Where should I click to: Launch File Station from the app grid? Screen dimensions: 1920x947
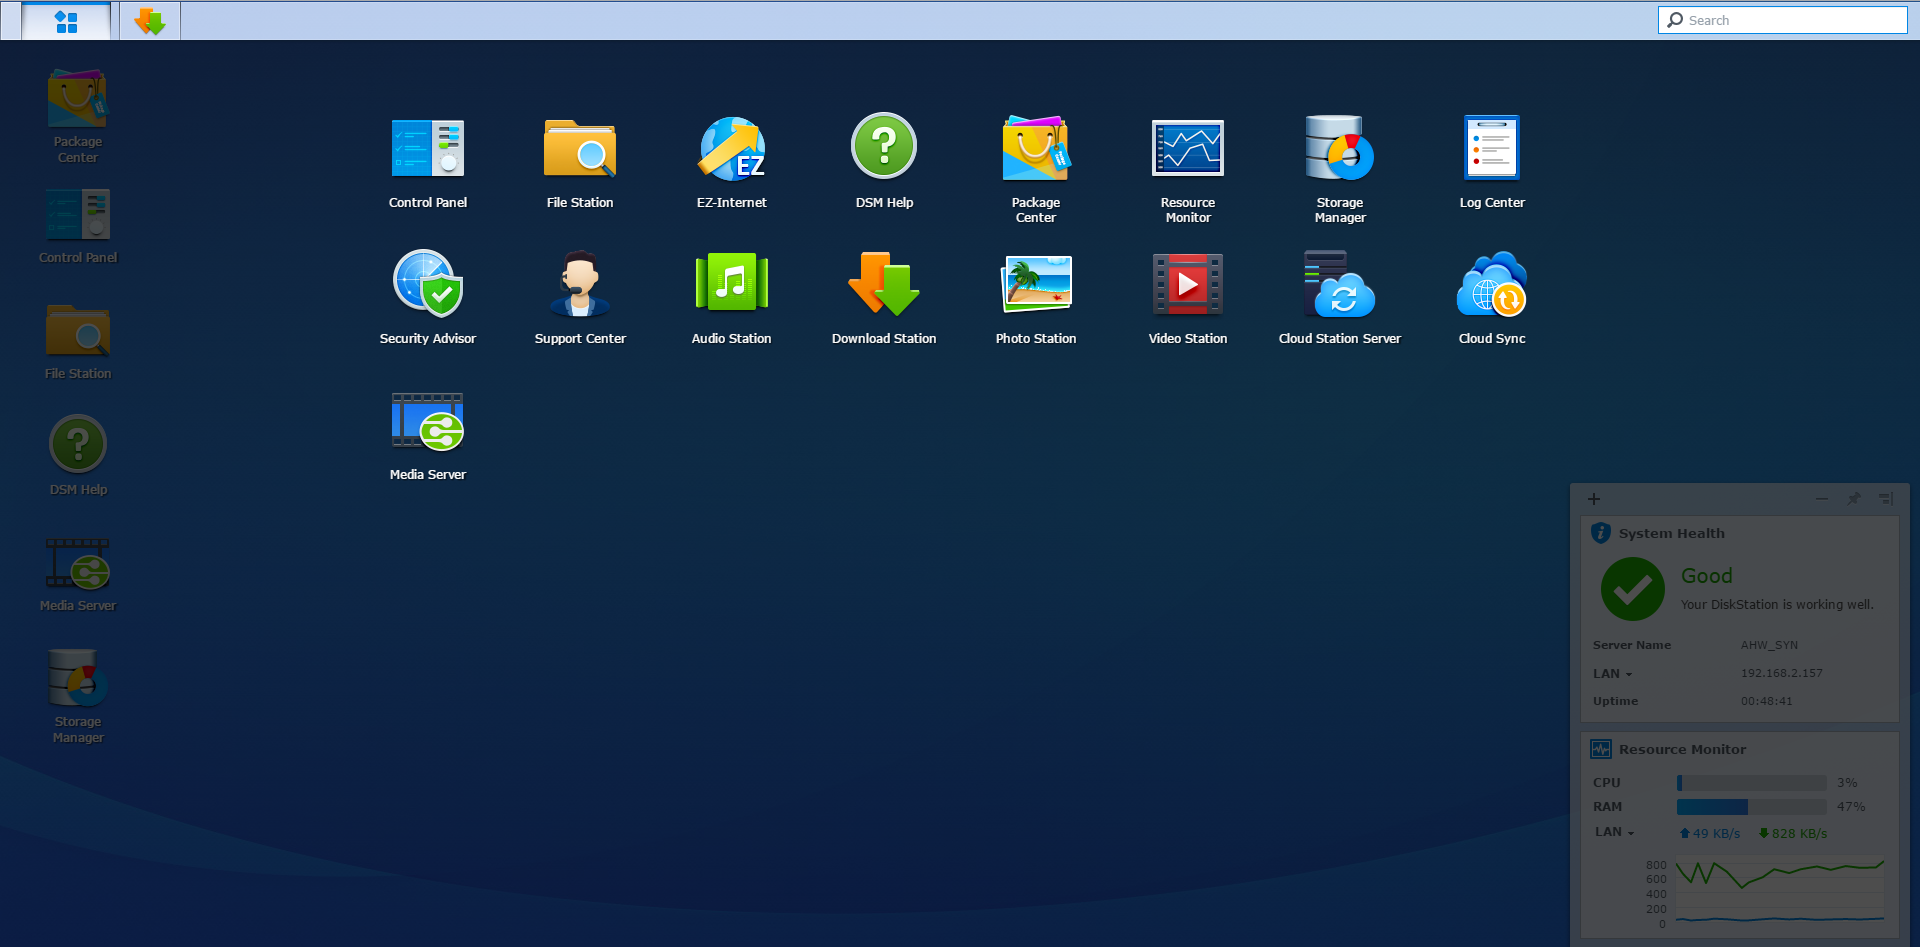[x=580, y=160]
